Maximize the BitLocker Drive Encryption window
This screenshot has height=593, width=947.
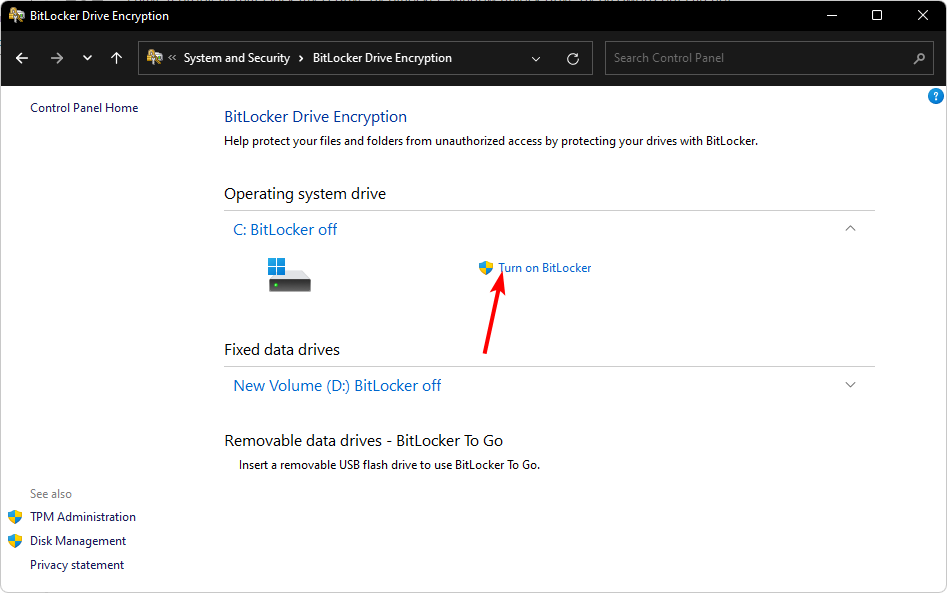(877, 15)
